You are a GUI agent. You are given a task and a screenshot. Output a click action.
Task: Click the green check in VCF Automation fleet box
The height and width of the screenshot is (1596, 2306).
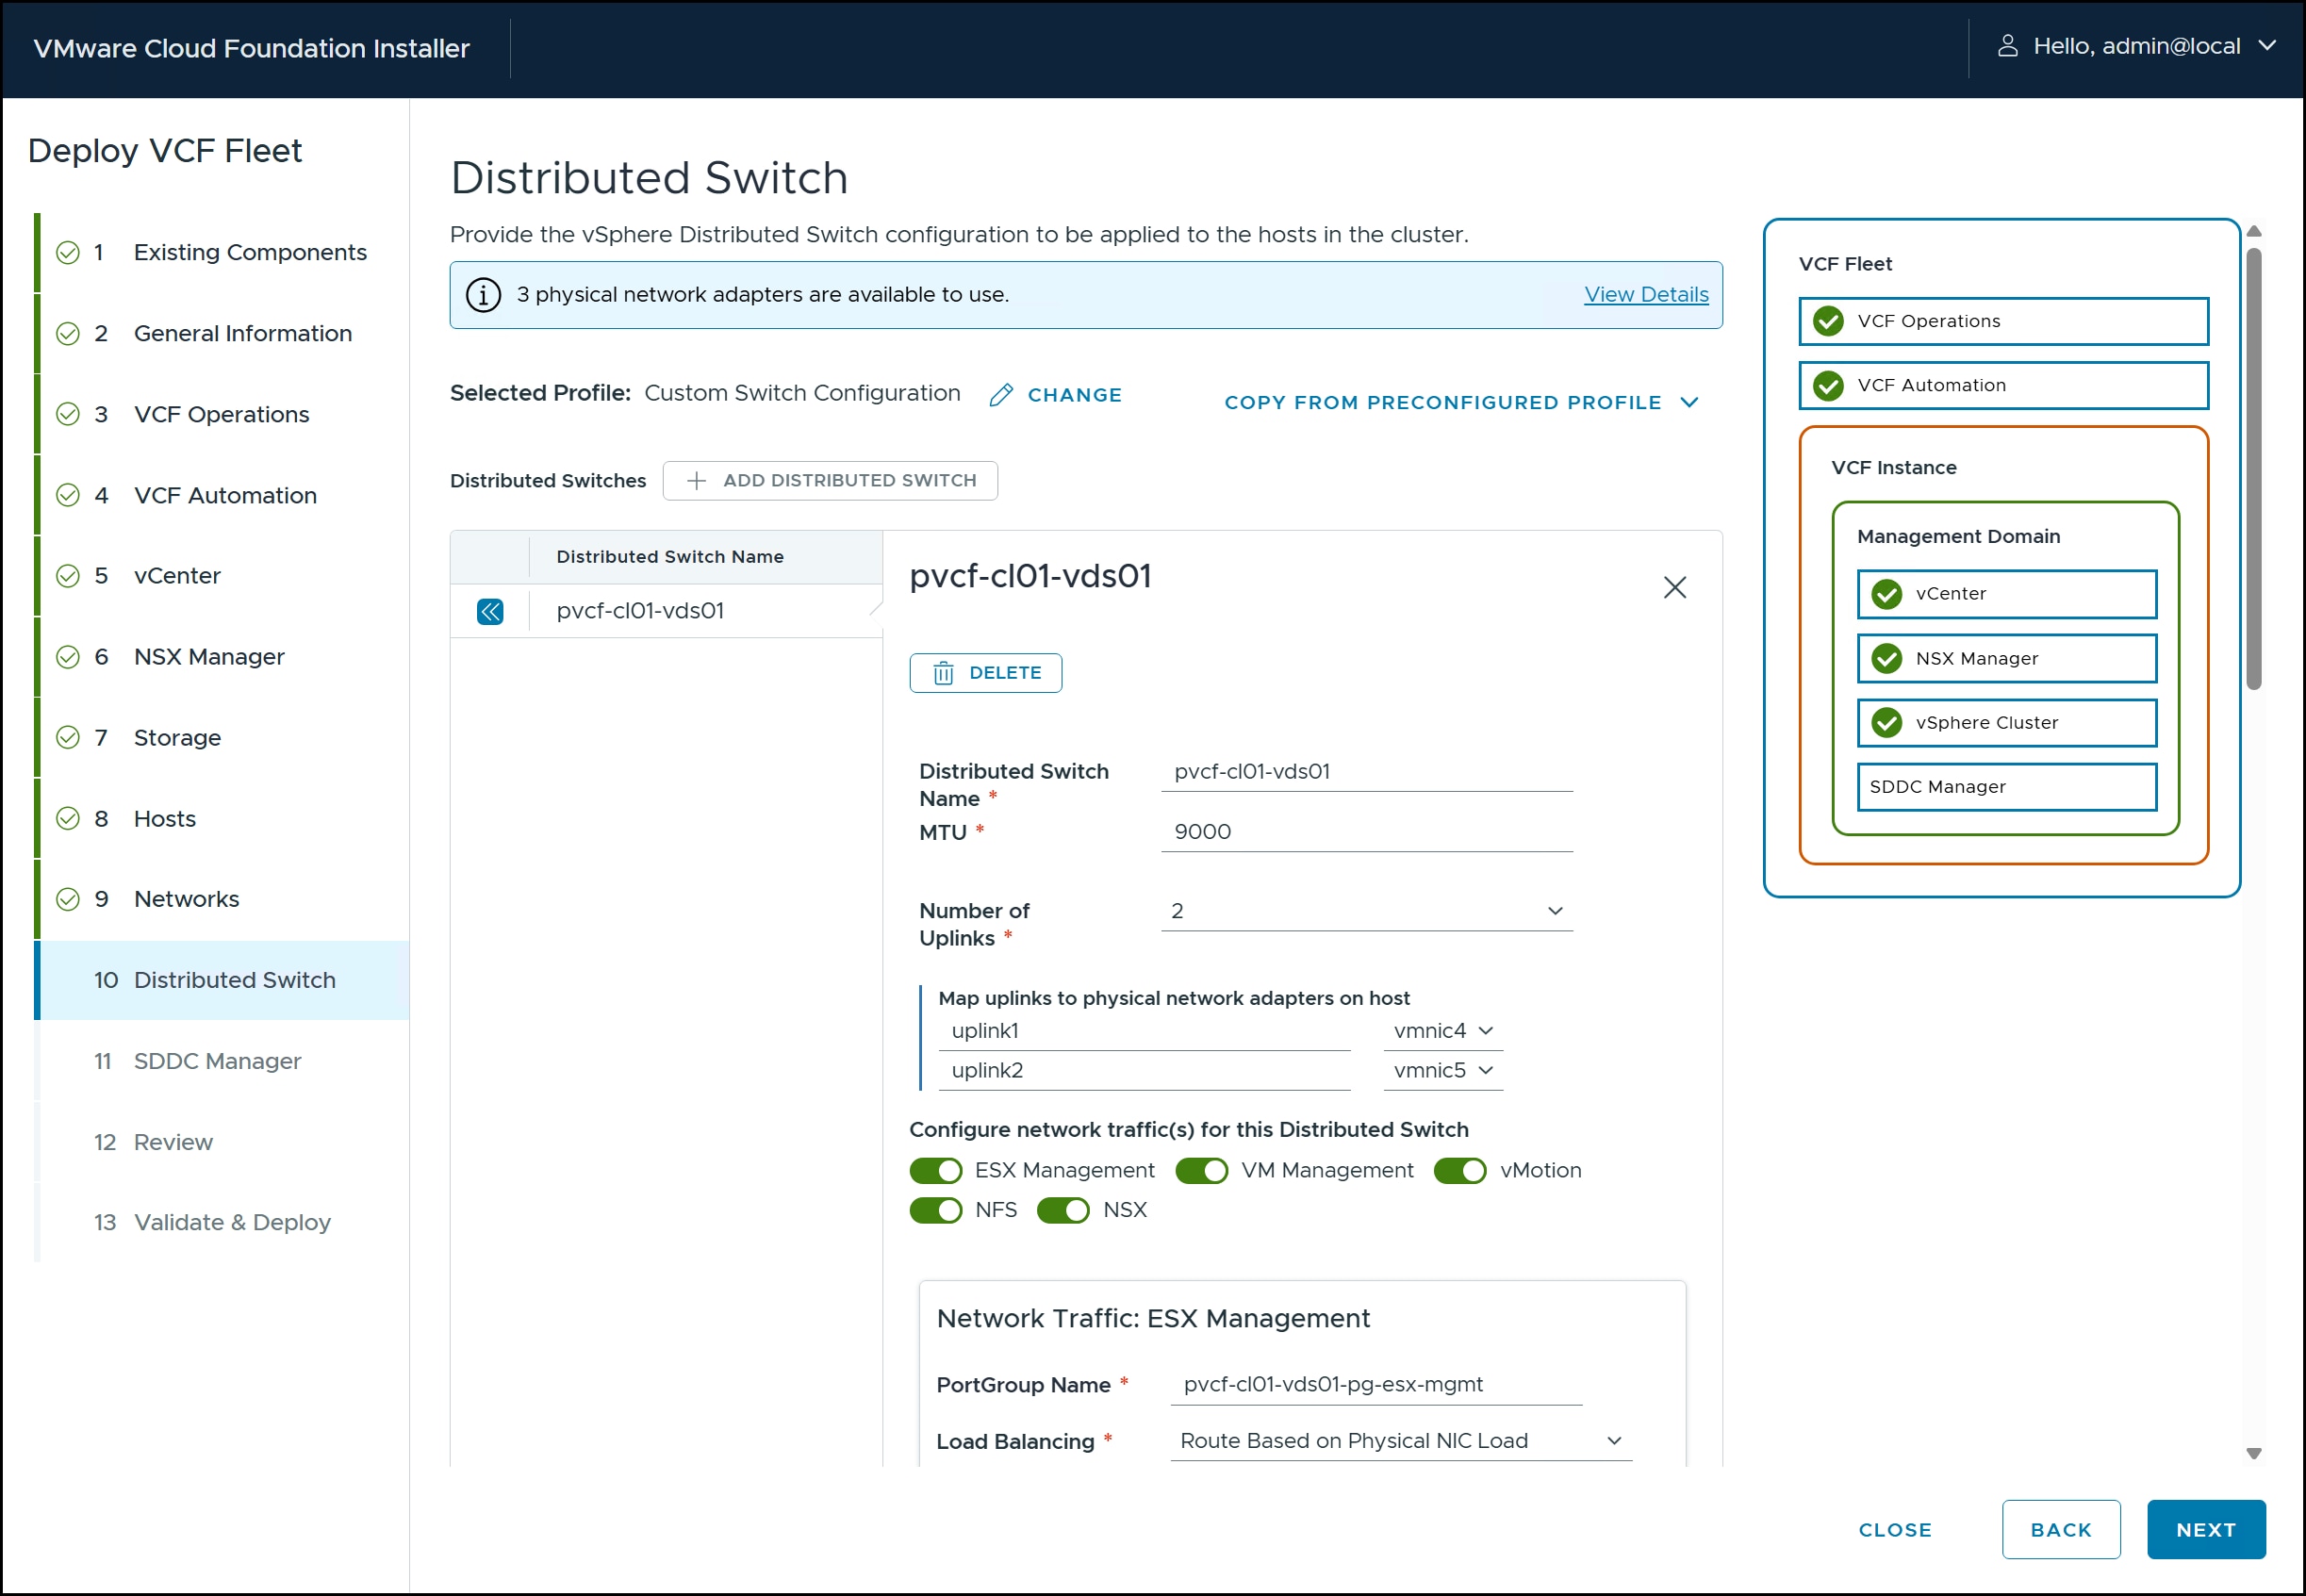click(1828, 385)
